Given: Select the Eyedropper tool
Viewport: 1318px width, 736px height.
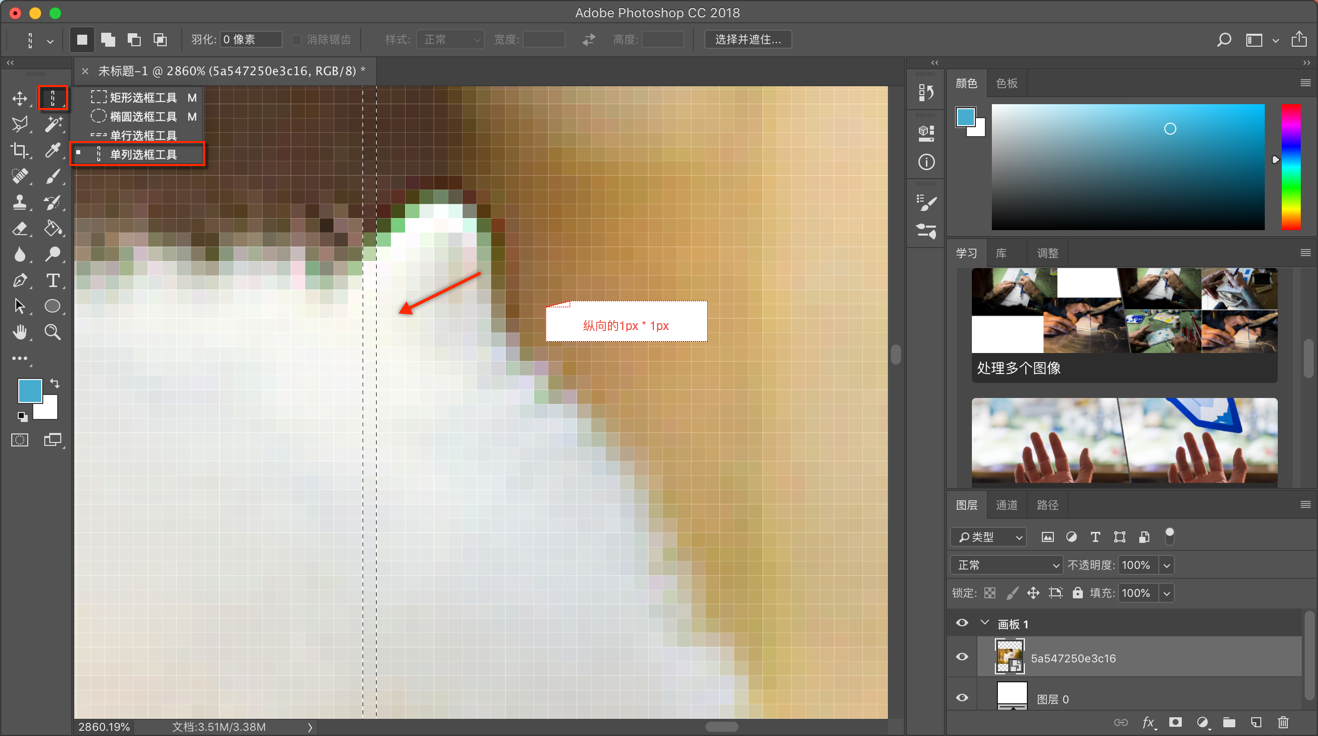Looking at the screenshot, I should (53, 150).
